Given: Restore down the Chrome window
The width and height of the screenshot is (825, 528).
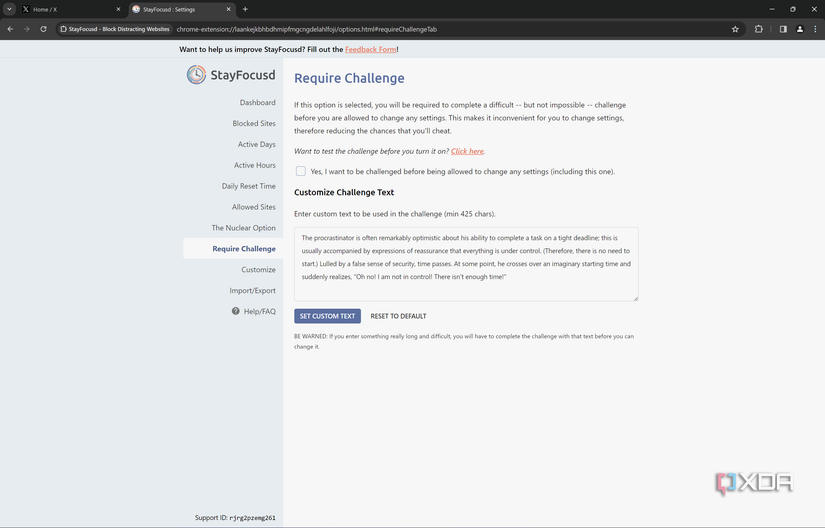Looking at the screenshot, I should (793, 9).
